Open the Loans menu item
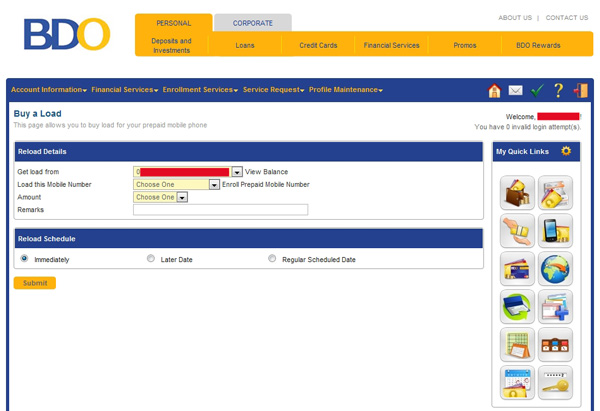 245,46
